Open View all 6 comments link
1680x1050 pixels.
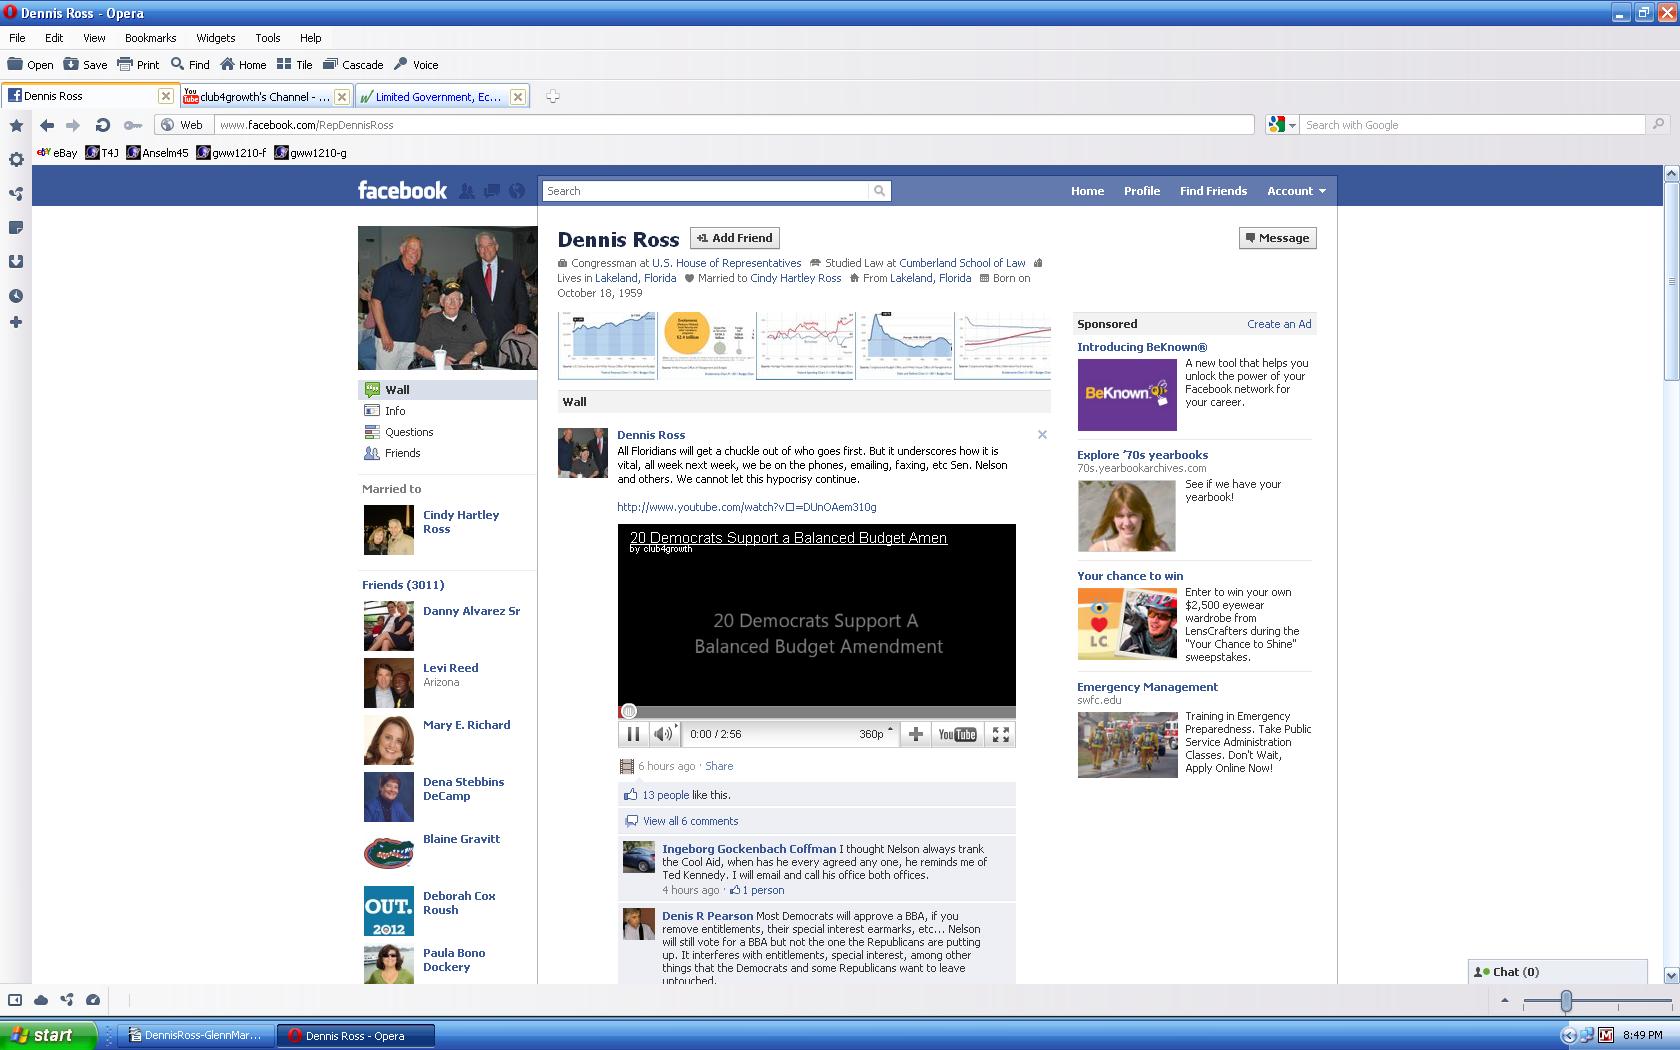click(x=690, y=821)
